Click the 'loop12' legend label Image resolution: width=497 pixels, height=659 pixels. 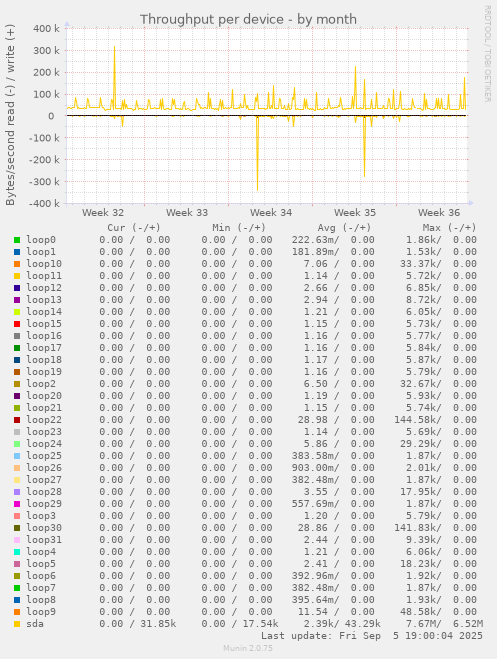(x=44, y=287)
